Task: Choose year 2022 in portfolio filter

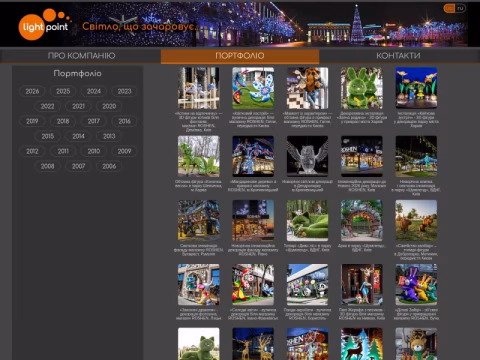Action: click(47, 106)
